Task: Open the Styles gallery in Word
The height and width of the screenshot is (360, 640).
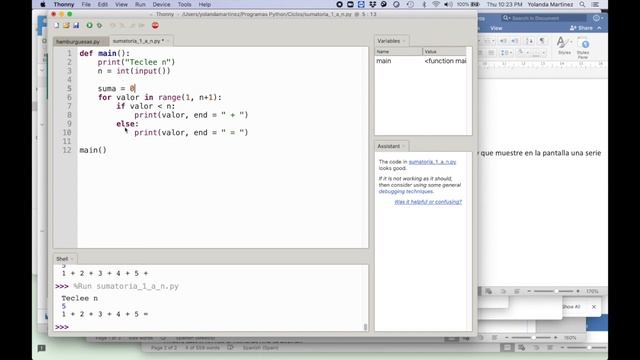Action: click(x=564, y=45)
